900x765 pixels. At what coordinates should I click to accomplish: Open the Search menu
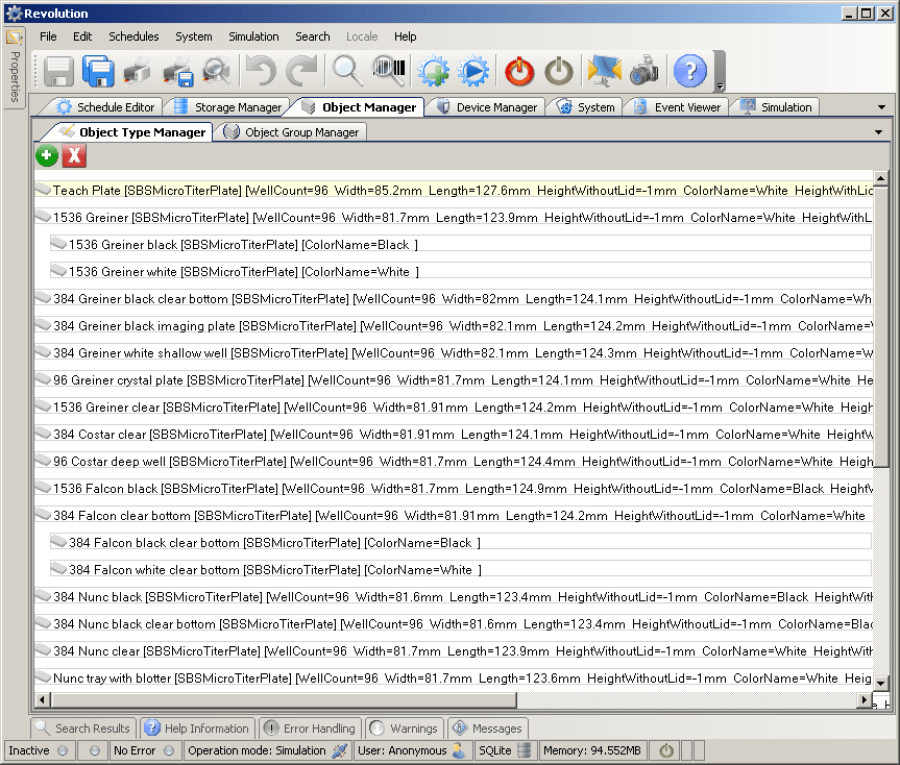pyautogui.click(x=313, y=36)
